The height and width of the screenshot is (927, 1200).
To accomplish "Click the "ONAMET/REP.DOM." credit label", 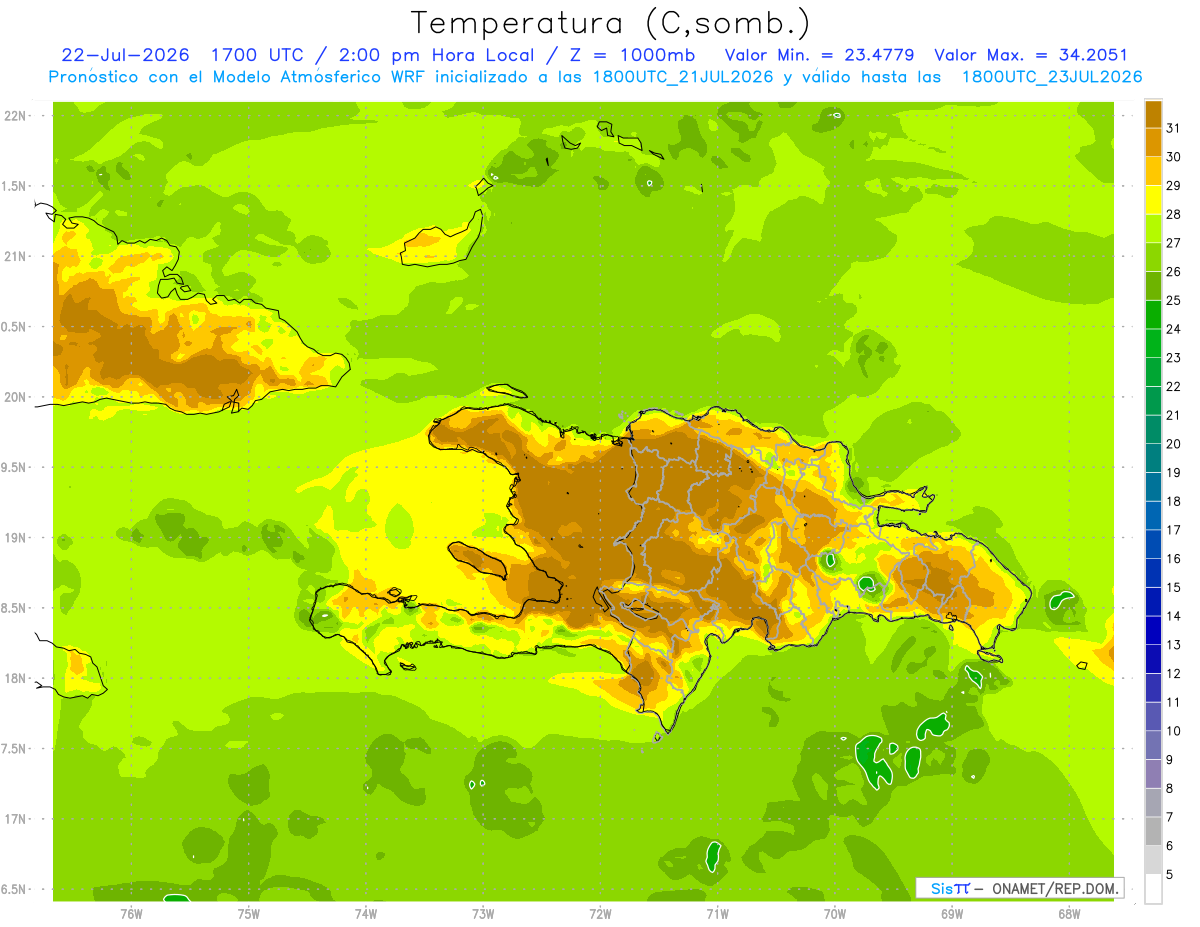I will point(1055,888).
